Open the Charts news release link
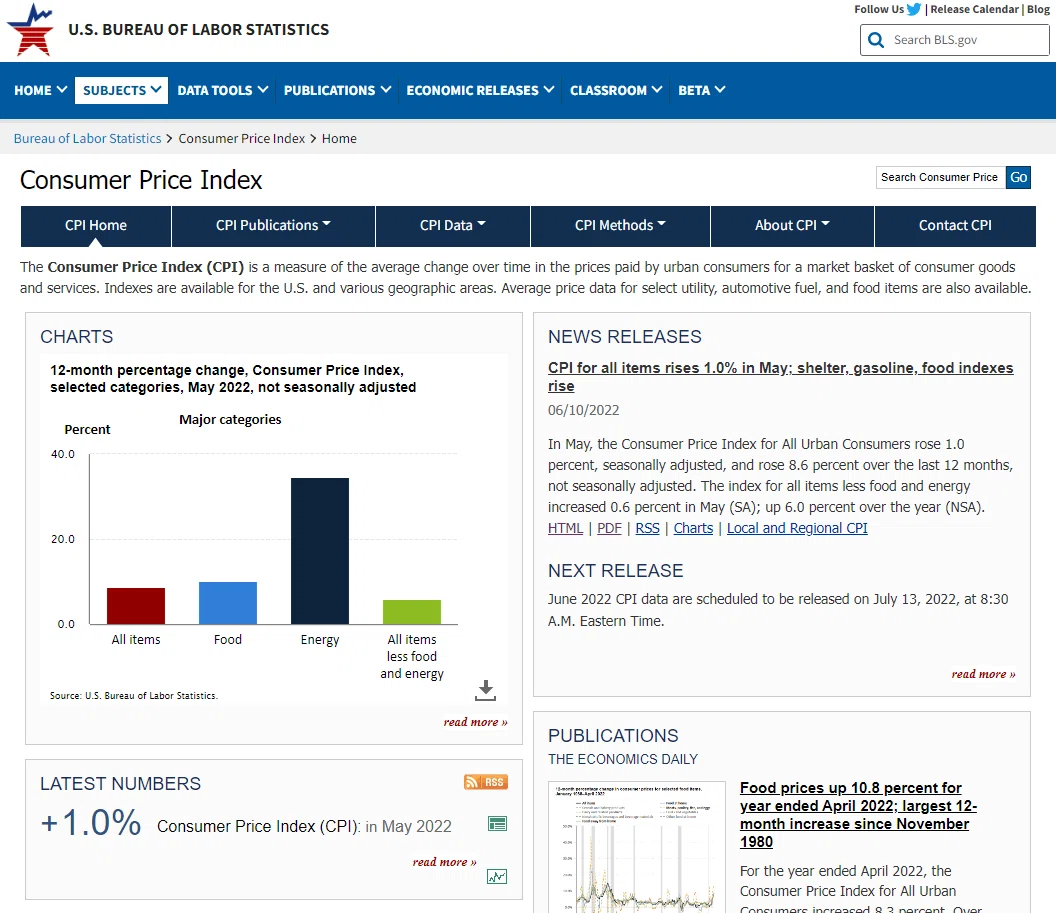 tap(693, 529)
